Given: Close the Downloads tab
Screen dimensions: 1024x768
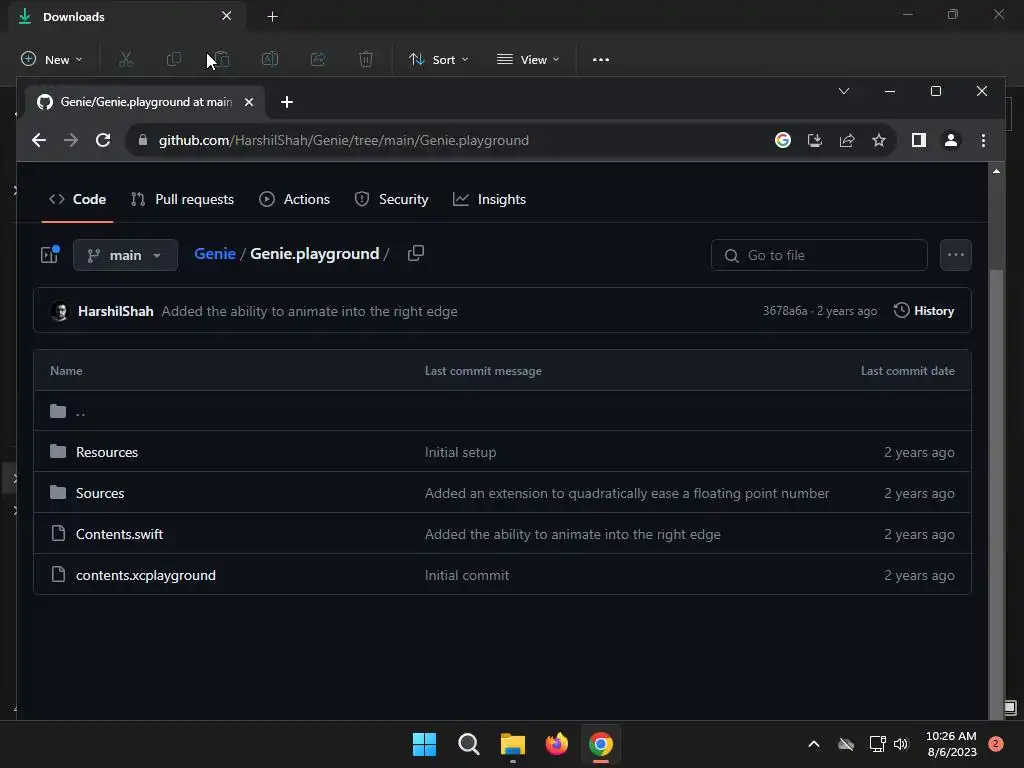Looking at the screenshot, I should pyautogui.click(x=226, y=16).
